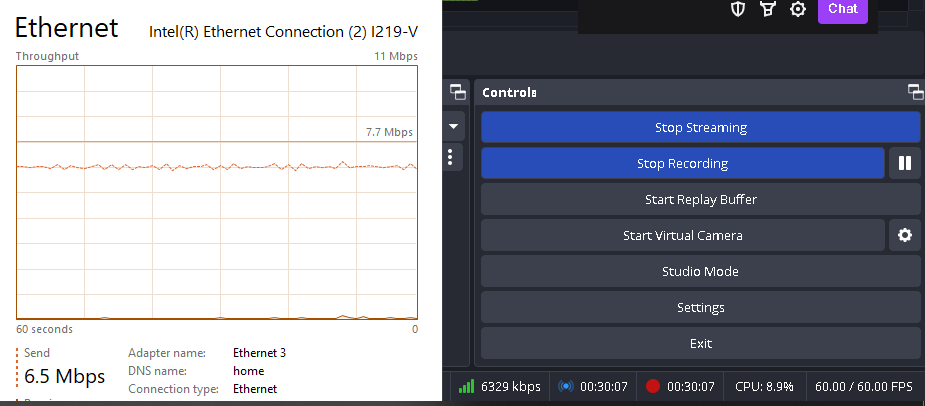Enable Studio Mode
The height and width of the screenshot is (406, 925).
click(701, 271)
